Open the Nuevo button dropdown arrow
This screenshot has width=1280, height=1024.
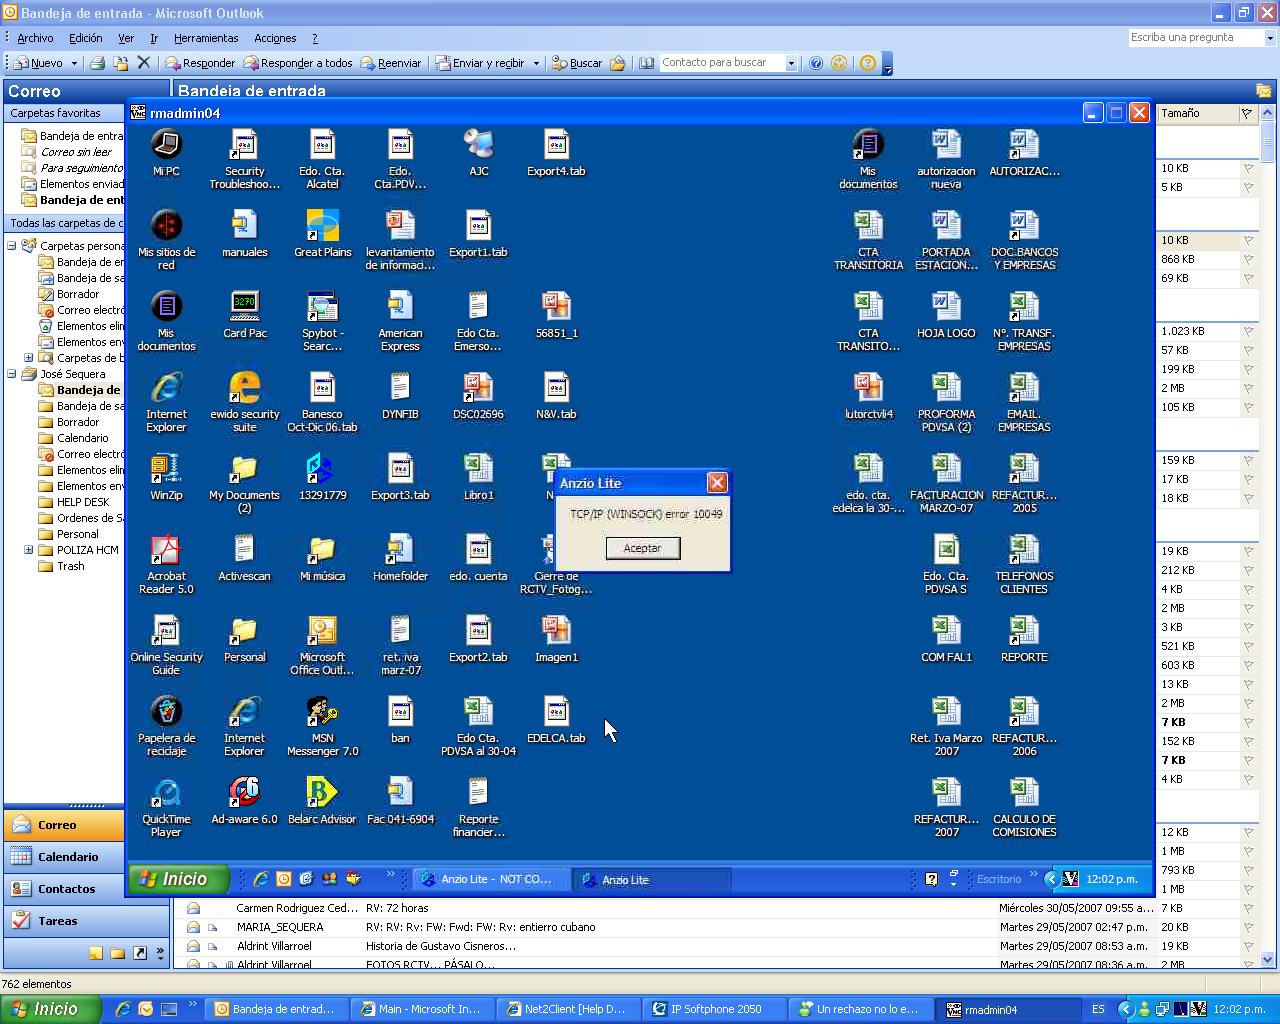click(x=73, y=63)
